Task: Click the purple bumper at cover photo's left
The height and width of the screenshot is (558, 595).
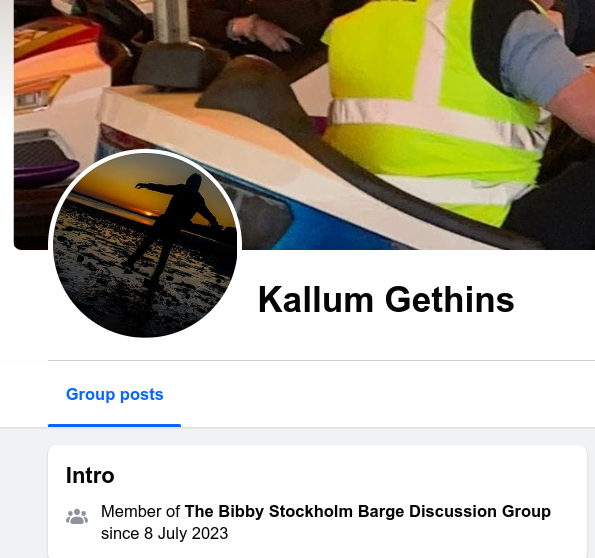Action: pos(46,171)
